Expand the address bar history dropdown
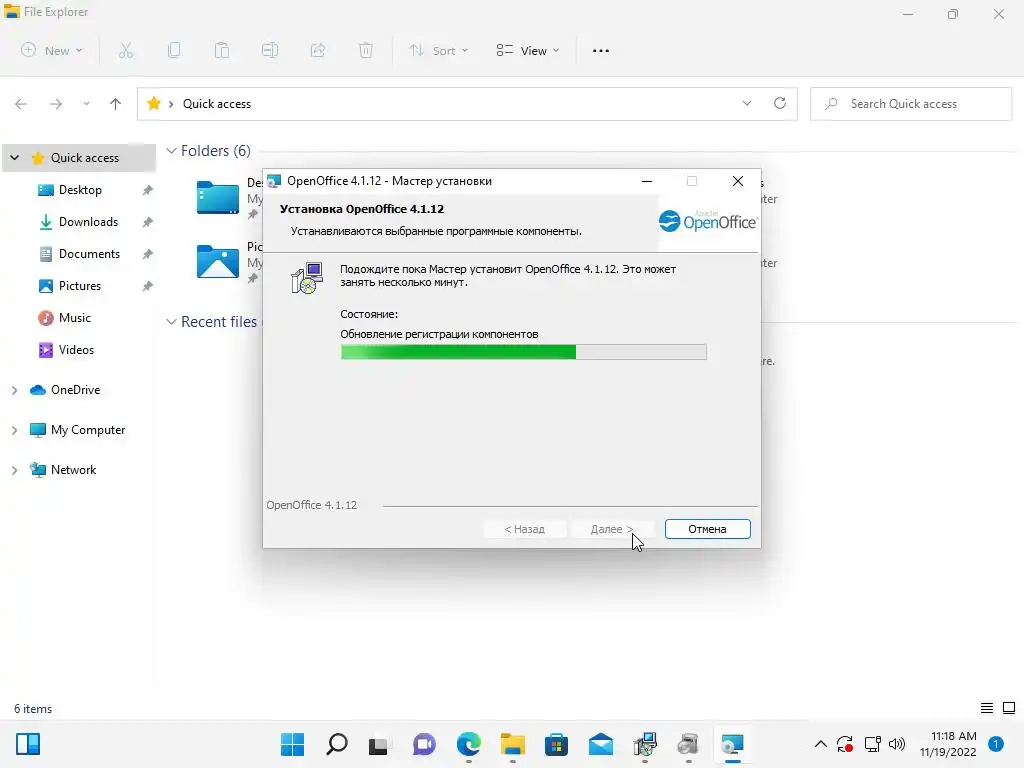Image resolution: width=1024 pixels, height=768 pixels. coord(746,103)
